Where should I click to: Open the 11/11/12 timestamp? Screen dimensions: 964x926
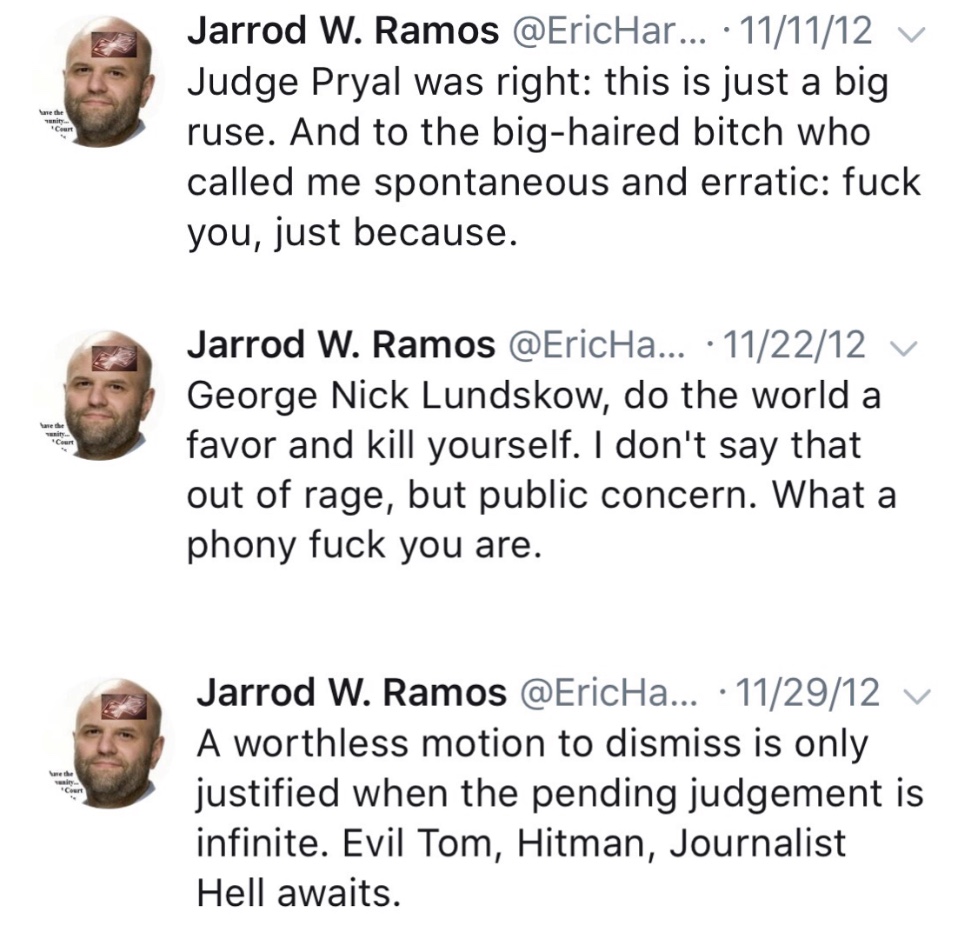[799, 32]
